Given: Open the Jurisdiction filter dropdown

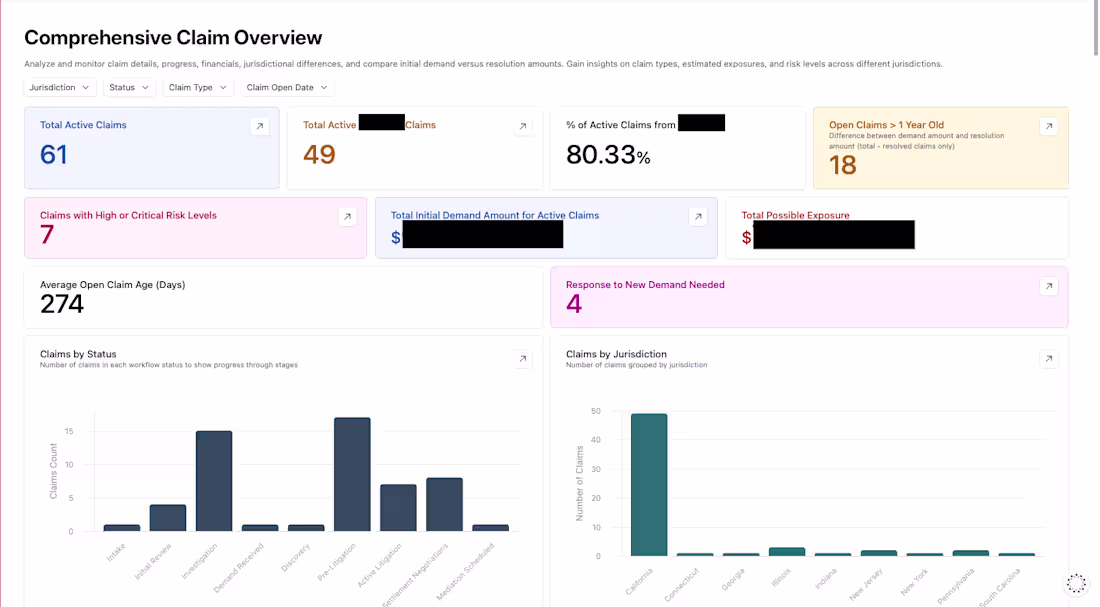Looking at the screenshot, I should (x=60, y=88).
